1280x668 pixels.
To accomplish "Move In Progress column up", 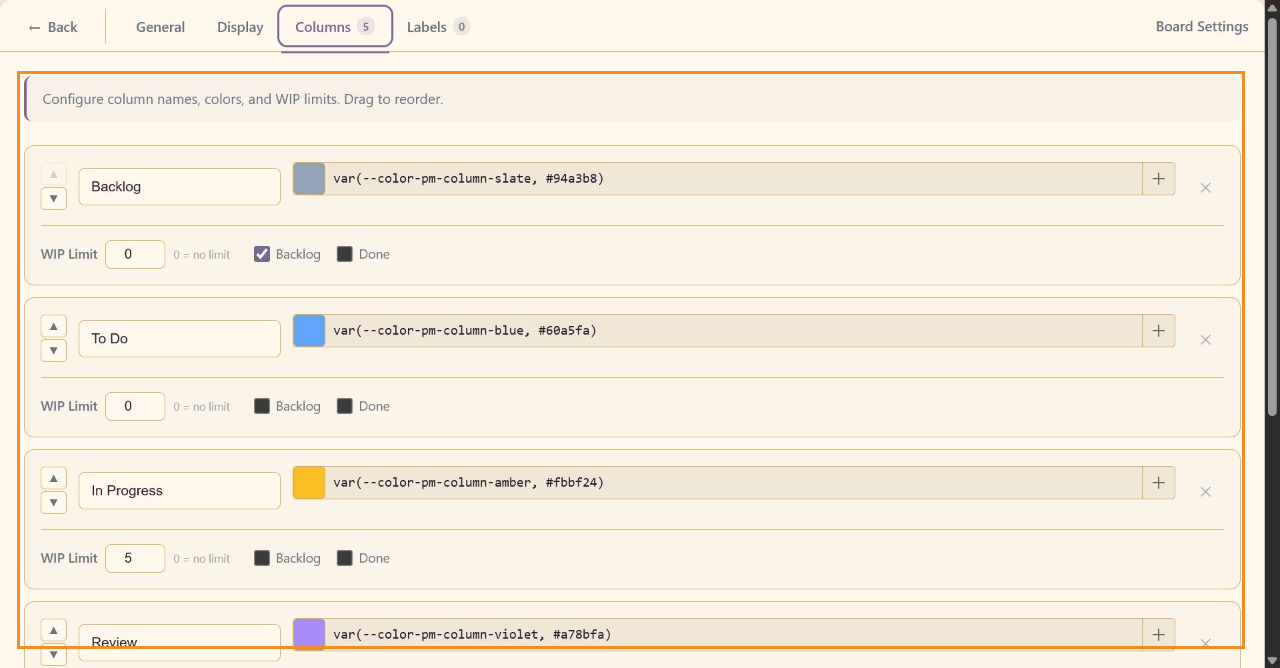I will [x=54, y=478].
